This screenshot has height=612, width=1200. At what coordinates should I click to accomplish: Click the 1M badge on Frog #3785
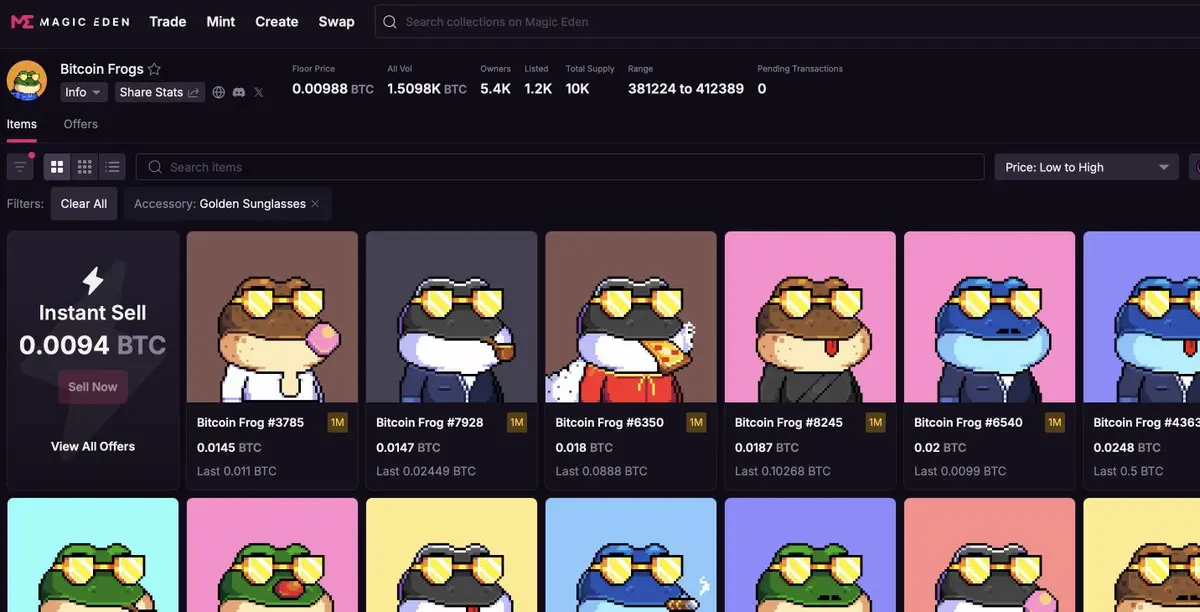(x=338, y=423)
